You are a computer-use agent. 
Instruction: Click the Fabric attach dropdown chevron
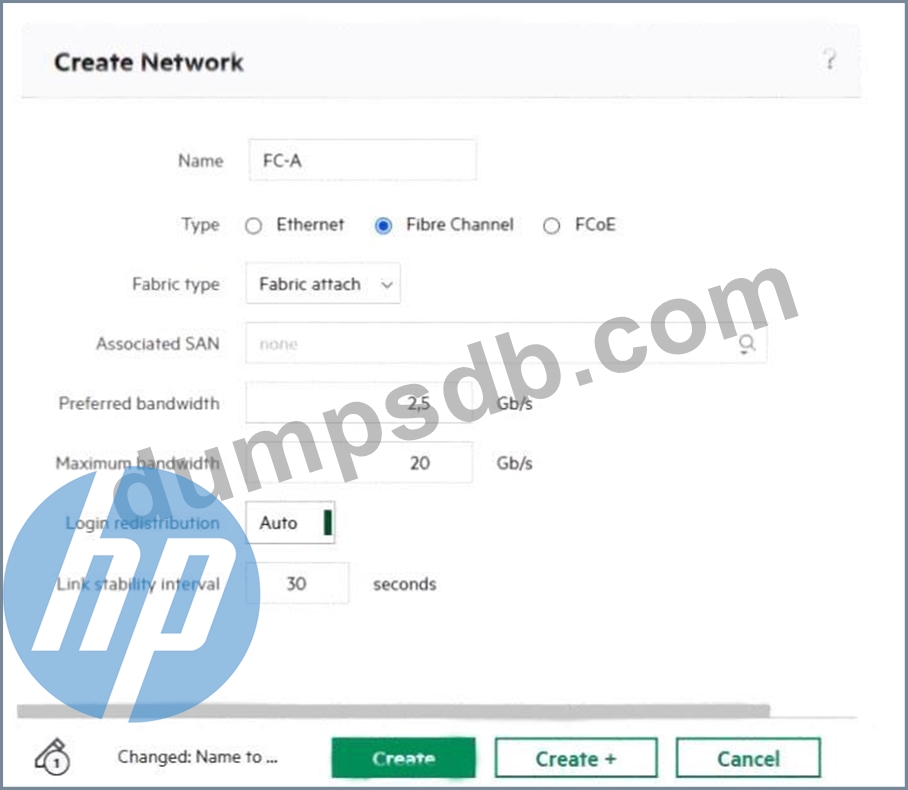tap(387, 284)
